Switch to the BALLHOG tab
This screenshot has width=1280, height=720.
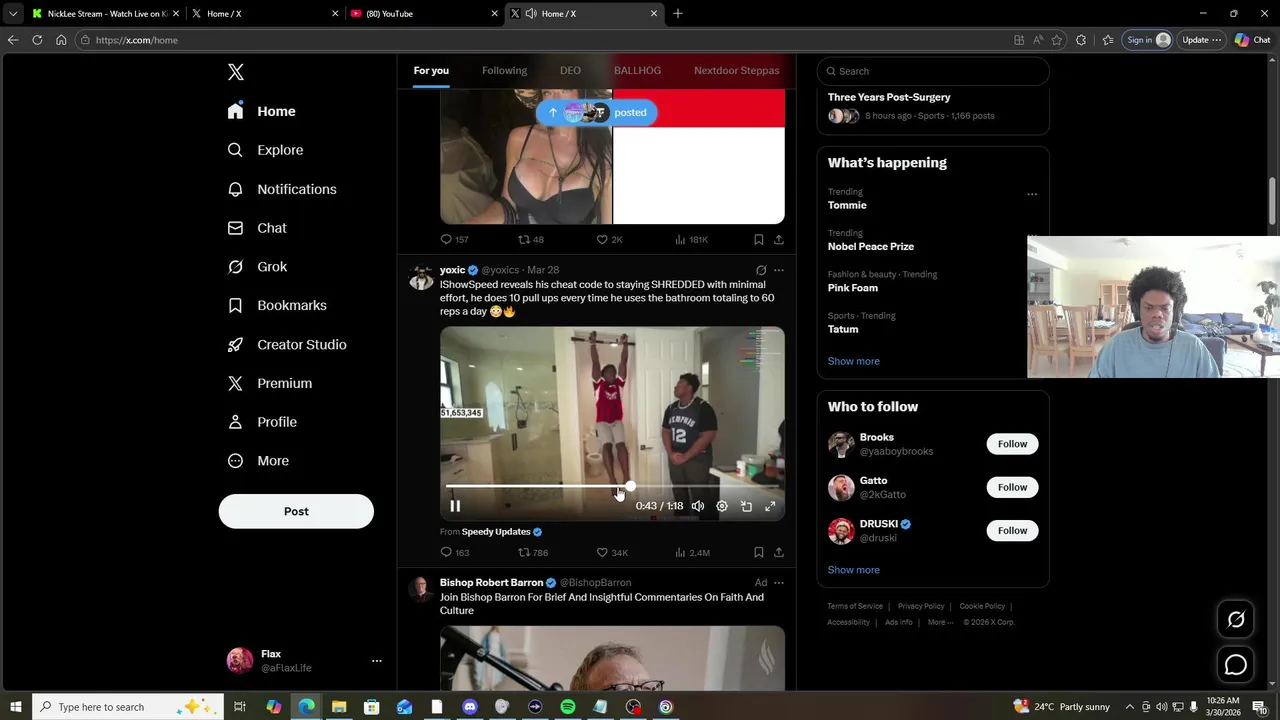[637, 70]
